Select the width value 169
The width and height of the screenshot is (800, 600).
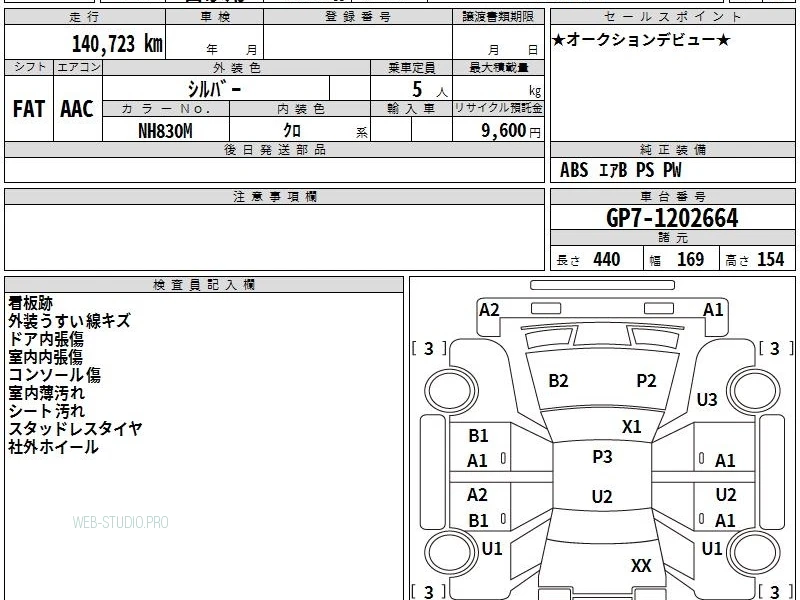tap(690, 259)
